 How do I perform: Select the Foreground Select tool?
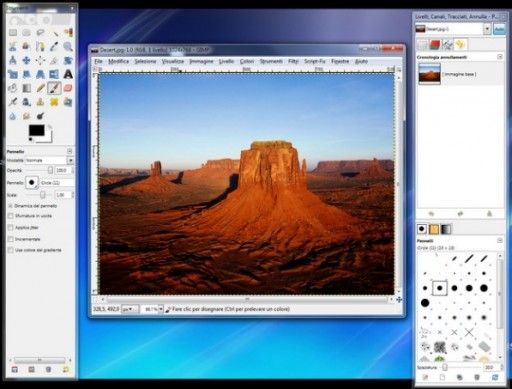point(26,46)
